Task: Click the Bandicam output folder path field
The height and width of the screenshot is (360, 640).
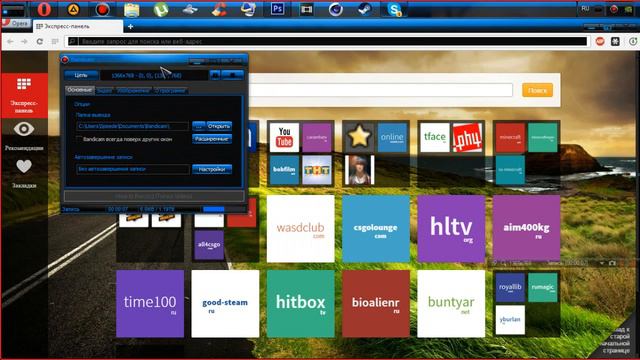Action: click(x=133, y=126)
